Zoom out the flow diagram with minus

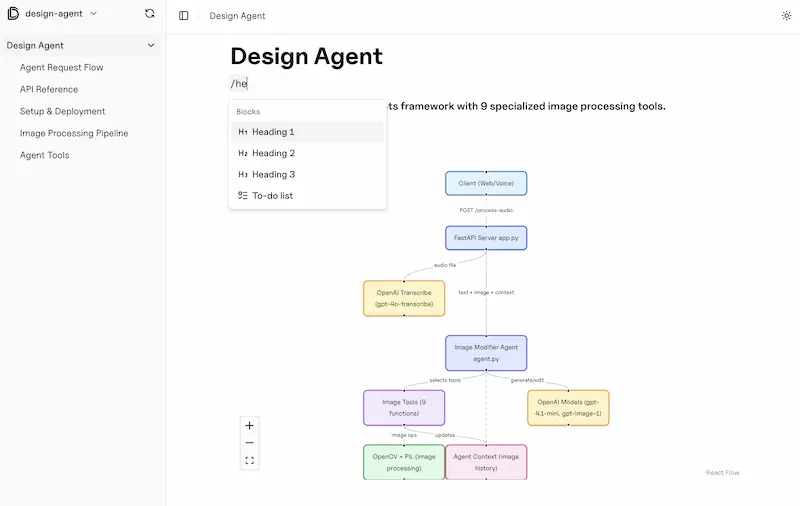point(249,443)
